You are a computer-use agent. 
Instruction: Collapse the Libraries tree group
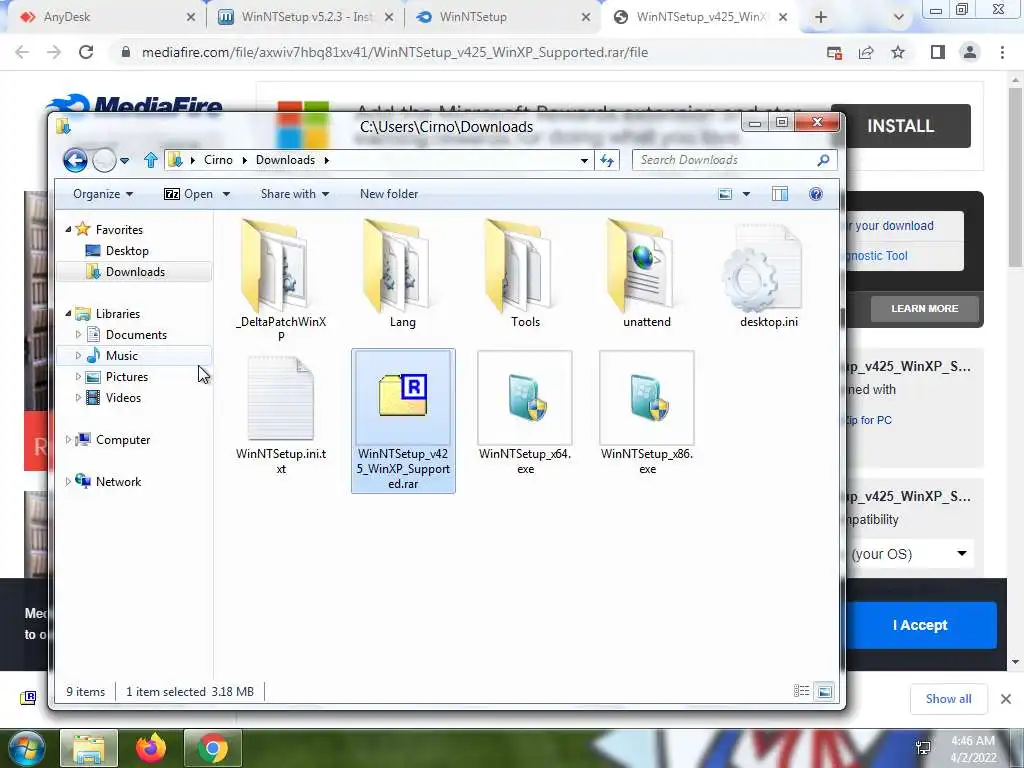tap(68, 313)
